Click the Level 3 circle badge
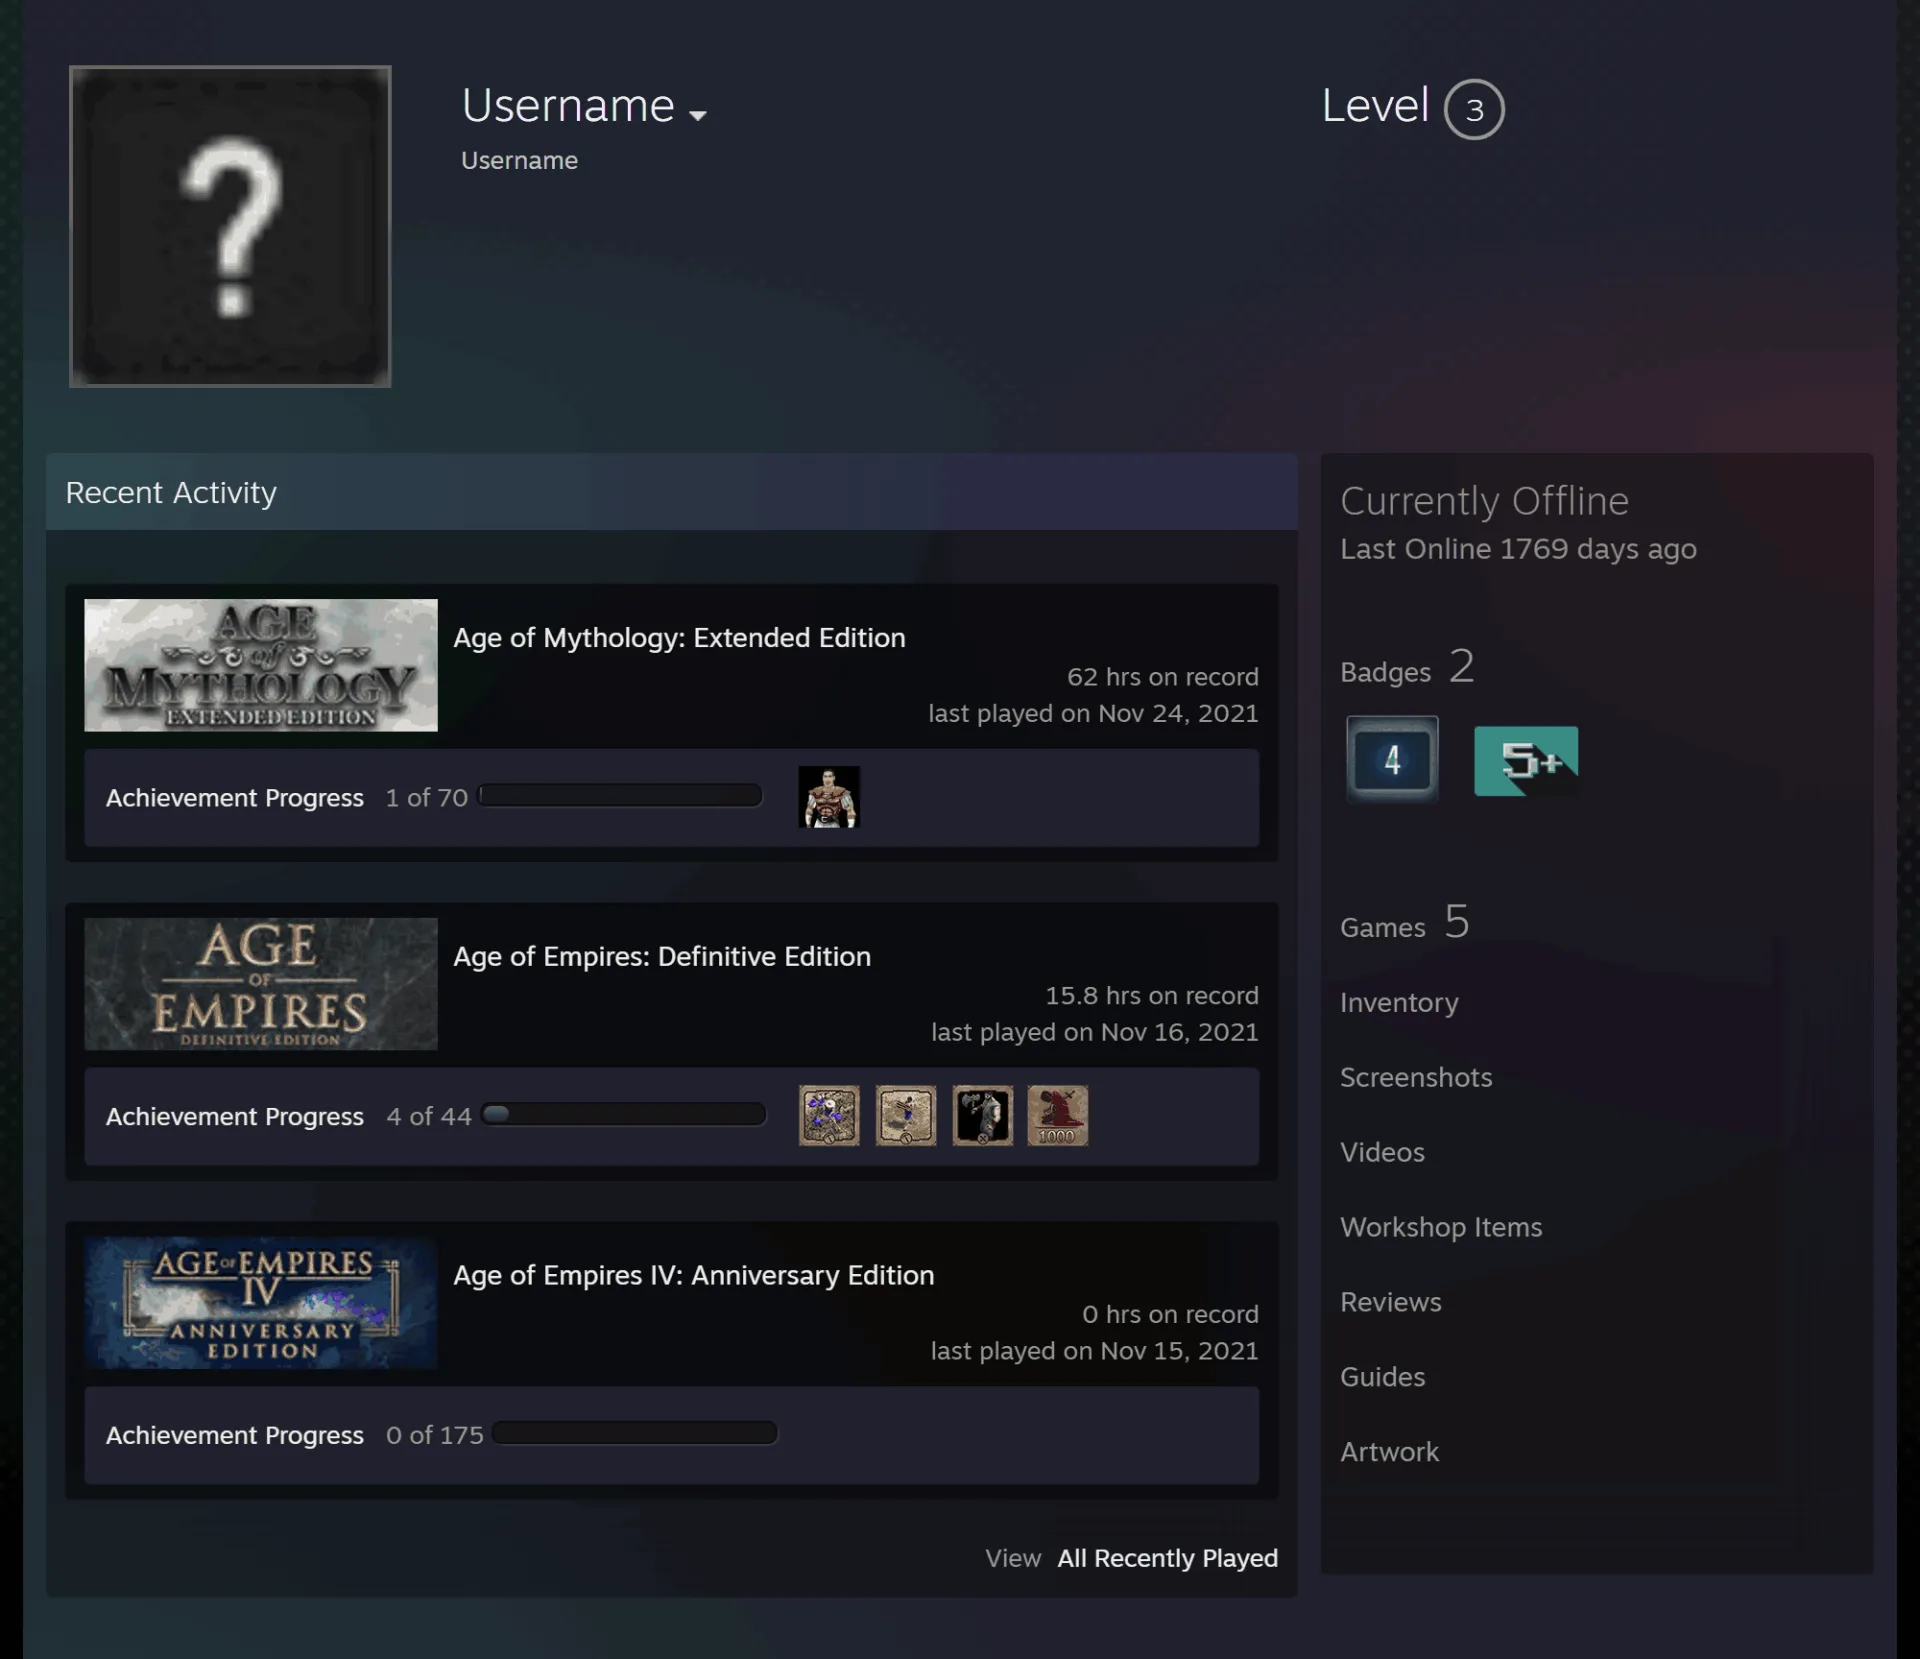The image size is (1920, 1659). point(1474,109)
